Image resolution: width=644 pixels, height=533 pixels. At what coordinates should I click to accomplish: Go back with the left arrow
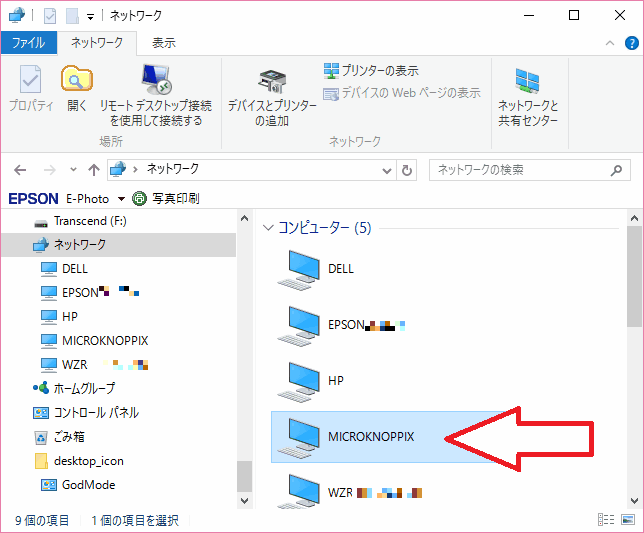(x=20, y=170)
